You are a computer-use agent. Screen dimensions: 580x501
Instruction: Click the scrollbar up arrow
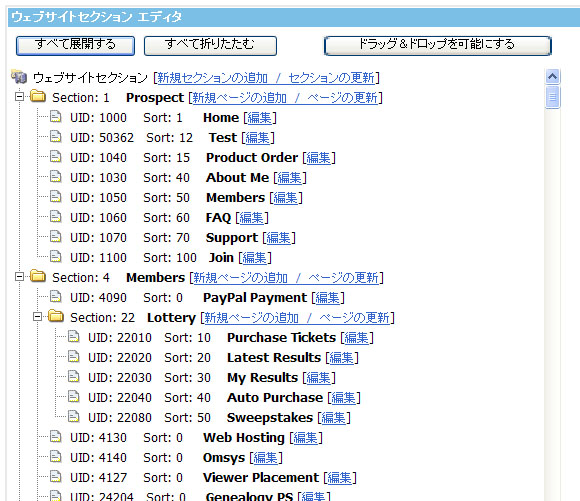pos(553,77)
